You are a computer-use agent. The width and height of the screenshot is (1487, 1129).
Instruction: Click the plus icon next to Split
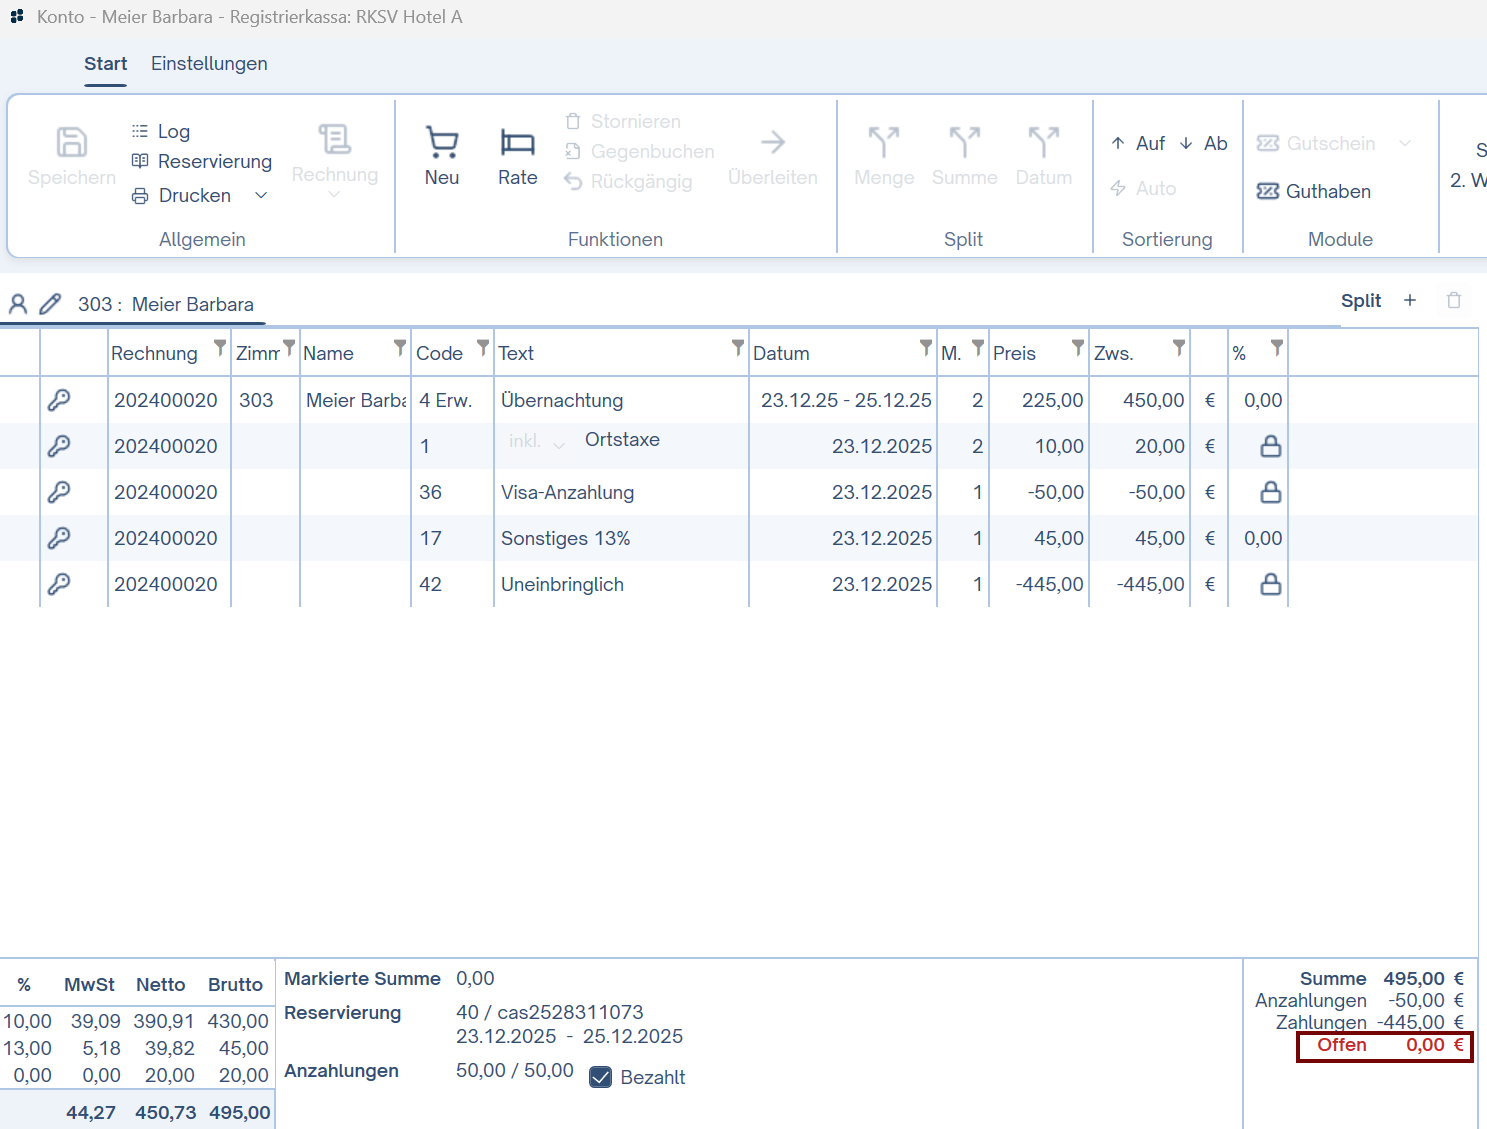point(1410,300)
